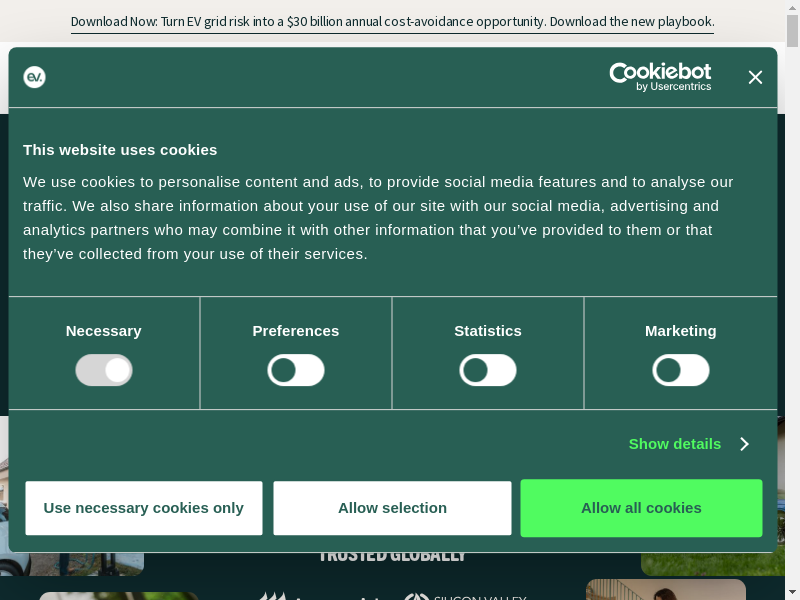Click the Necessary category label
The width and height of the screenshot is (800, 600).
(104, 331)
